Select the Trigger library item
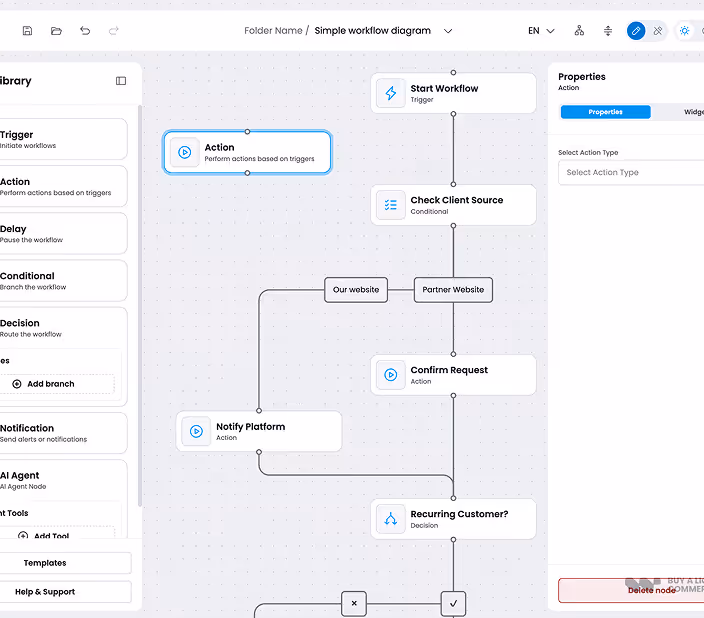 [x=63, y=139]
